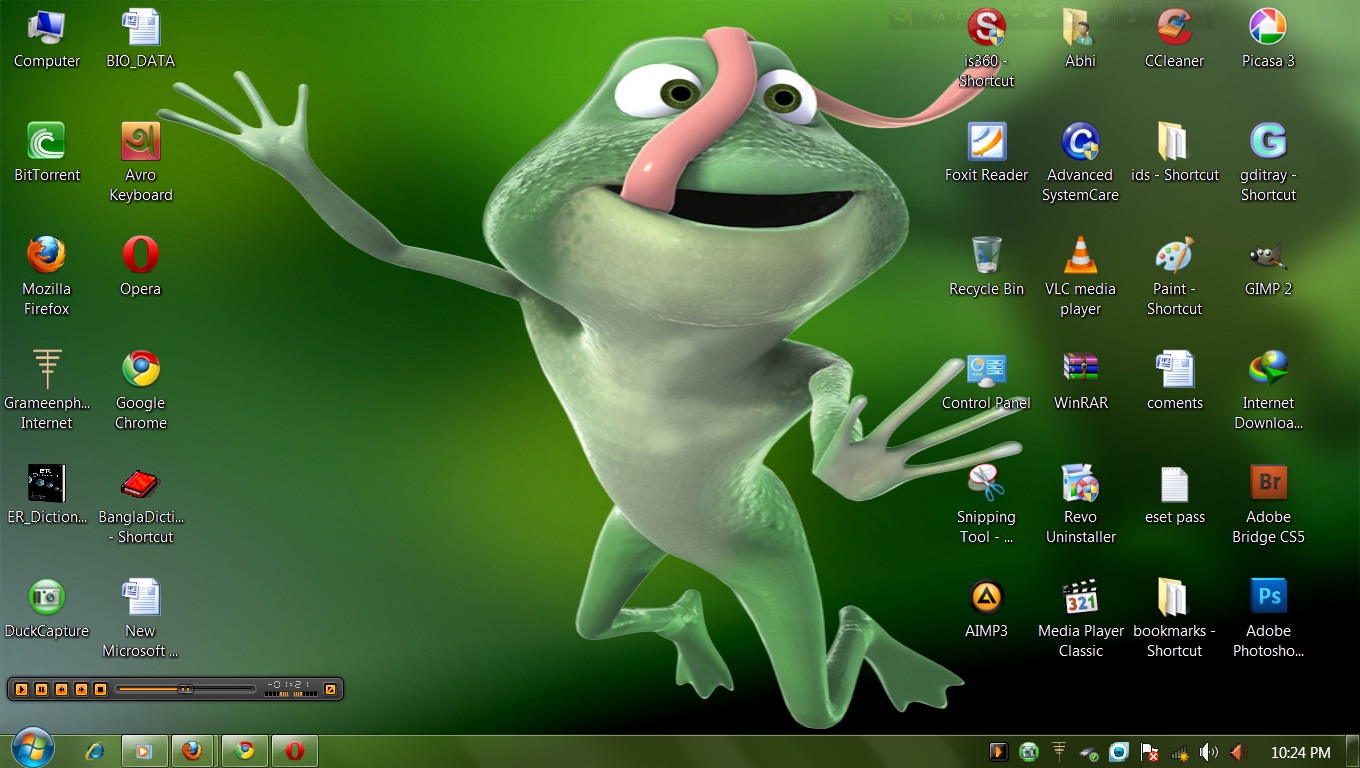Click the Advanced SystemCare icon
The width and height of the screenshot is (1360, 768).
click(1080, 163)
